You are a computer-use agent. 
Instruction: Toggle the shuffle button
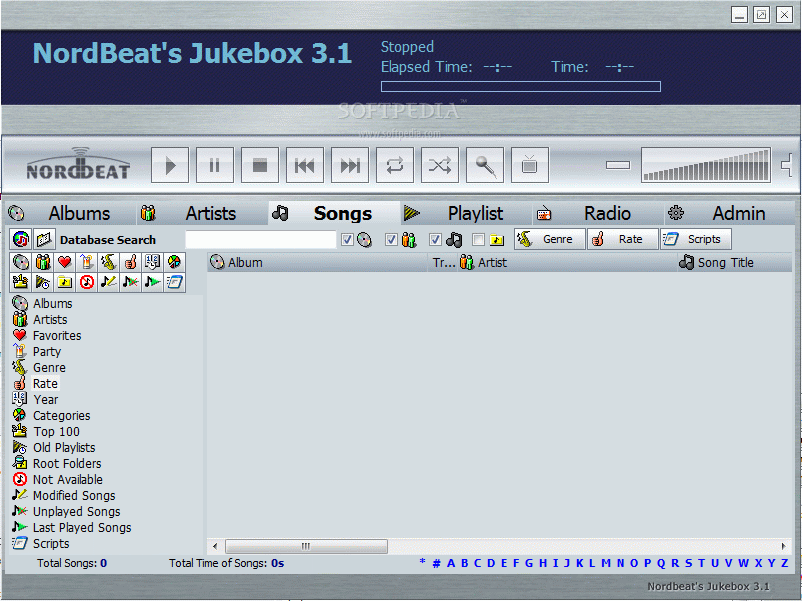[440, 165]
